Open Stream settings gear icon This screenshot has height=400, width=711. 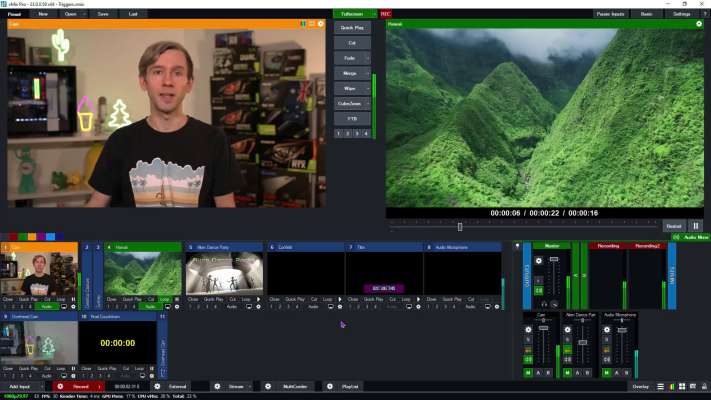click(x=217, y=385)
